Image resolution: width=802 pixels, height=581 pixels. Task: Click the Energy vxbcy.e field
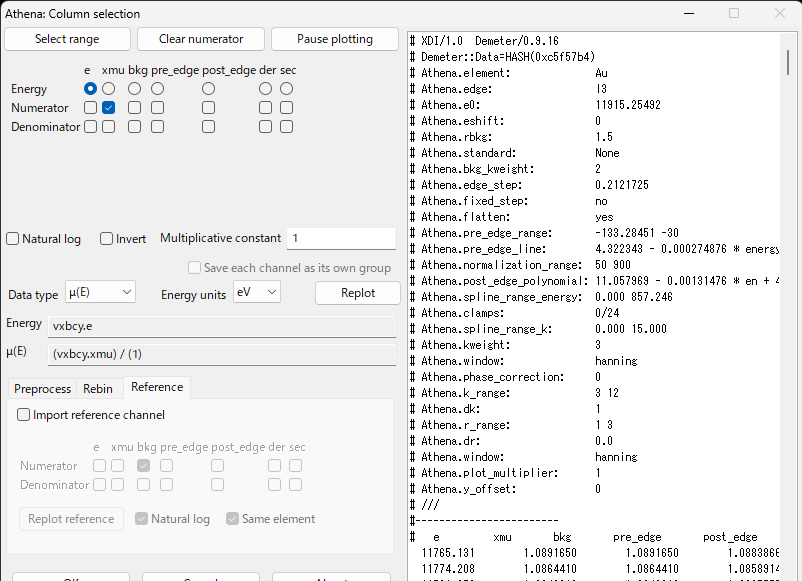click(222, 326)
